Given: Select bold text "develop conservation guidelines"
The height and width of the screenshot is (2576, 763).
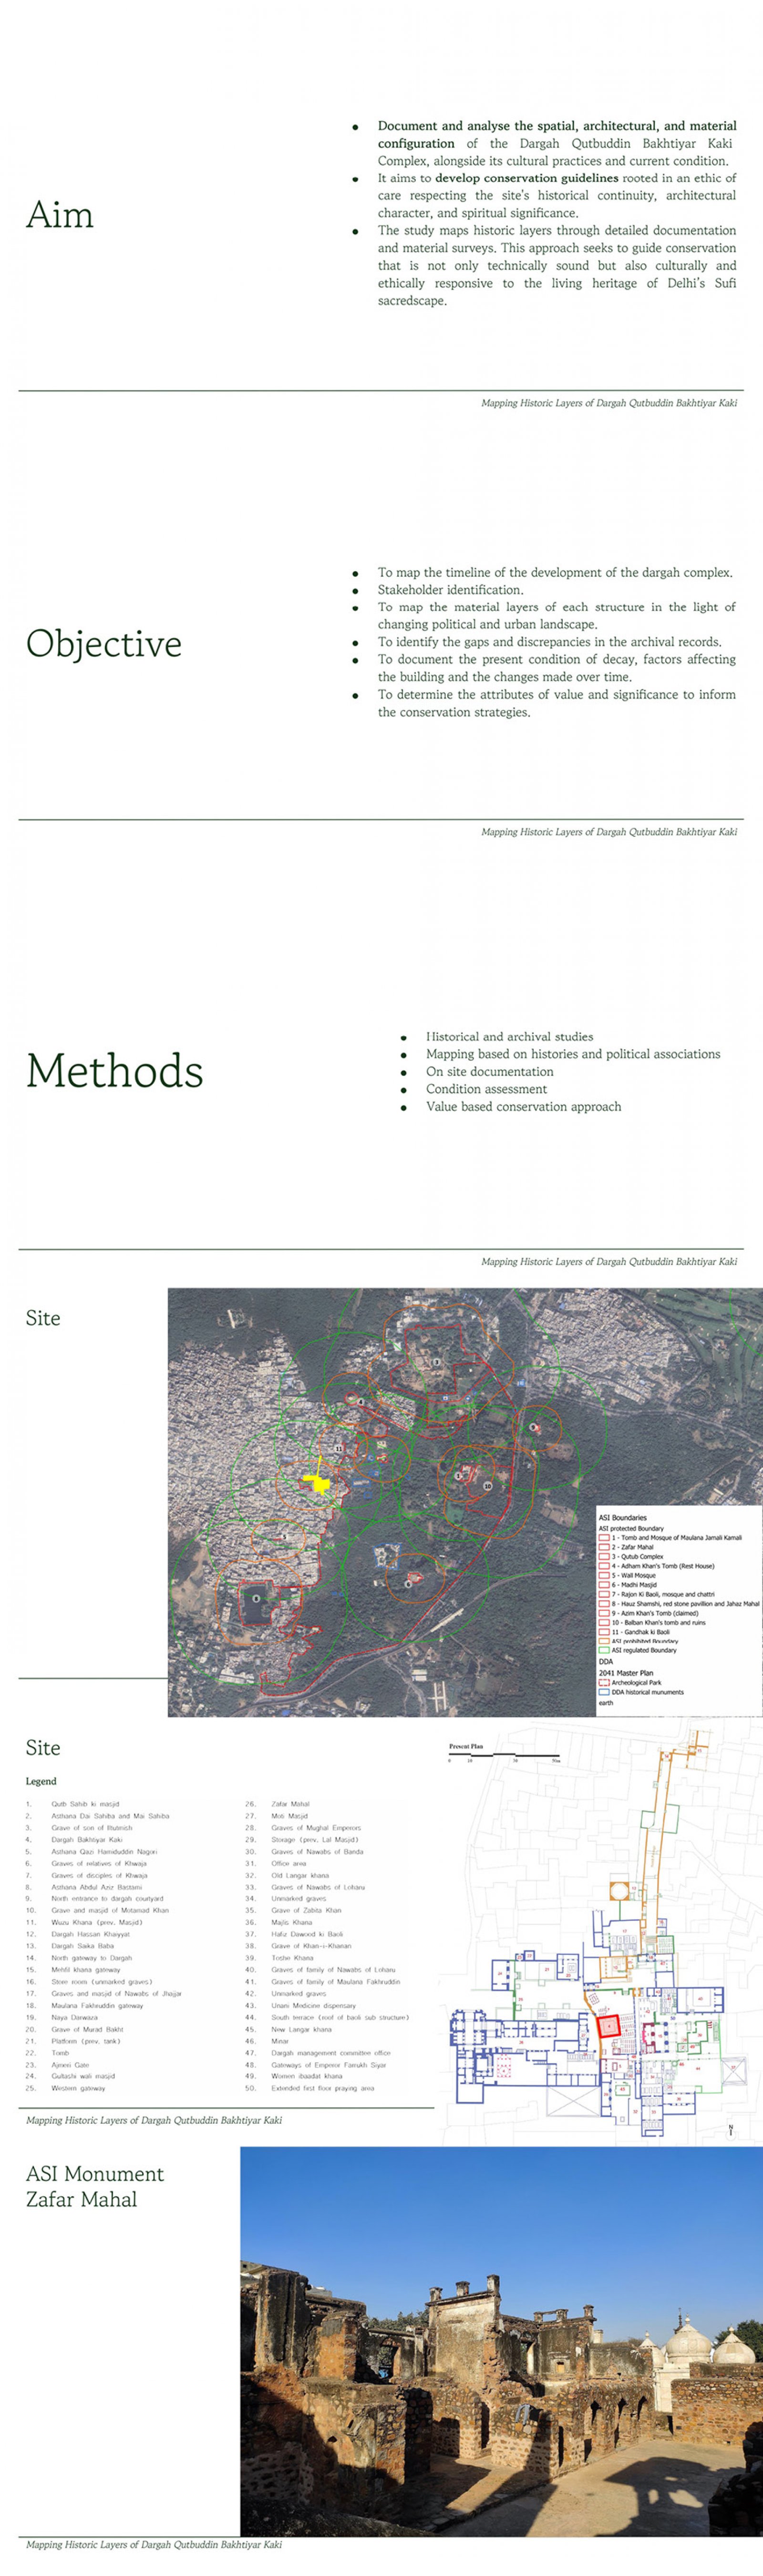Looking at the screenshot, I should tap(527, 178).
